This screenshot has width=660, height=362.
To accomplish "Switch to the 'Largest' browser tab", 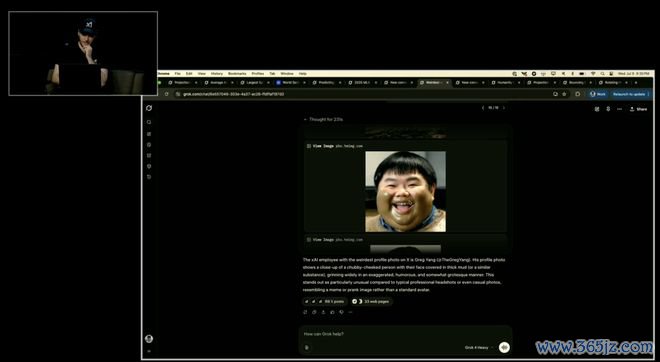I will pyautogui.click(x=254, y=83).
